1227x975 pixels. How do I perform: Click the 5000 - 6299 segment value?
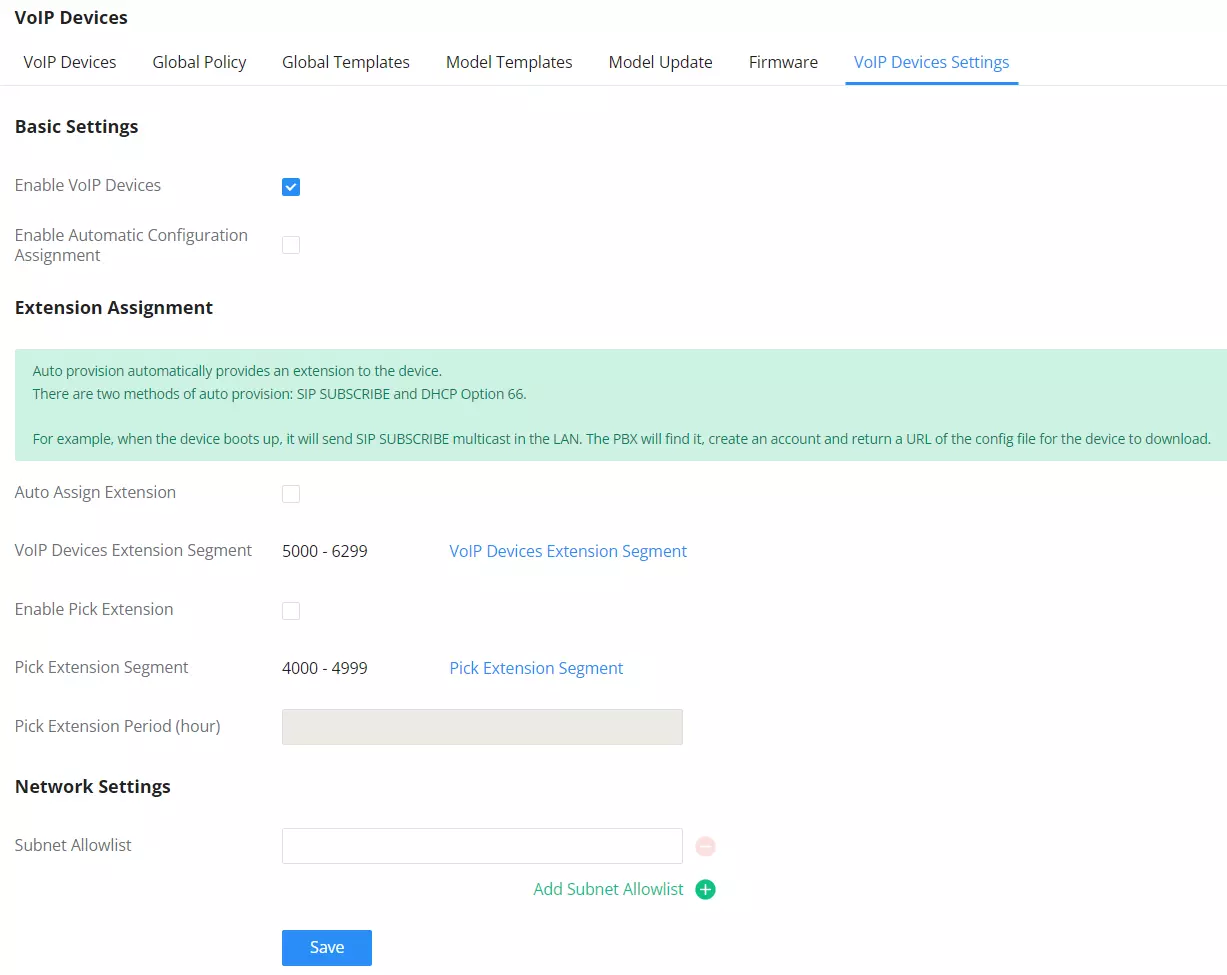click(325, 551)
